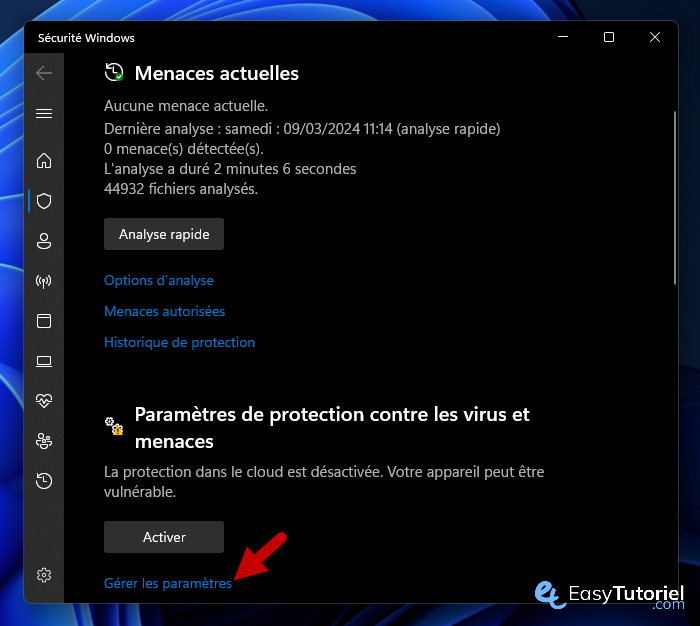Open account protection person icon
The image size is (700, 626).
44,241
